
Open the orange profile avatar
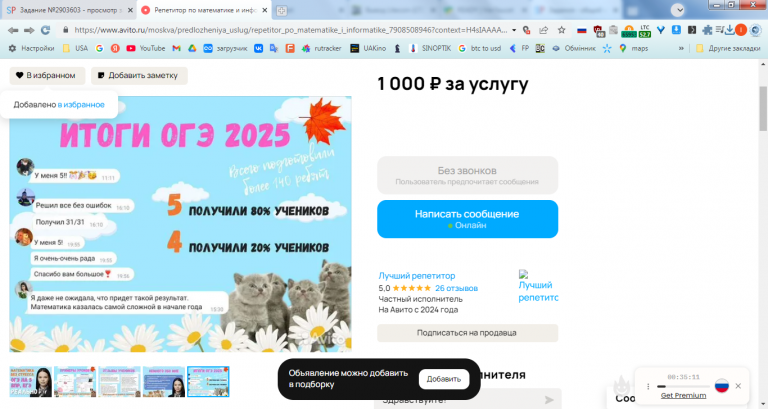tap(741, 30)
